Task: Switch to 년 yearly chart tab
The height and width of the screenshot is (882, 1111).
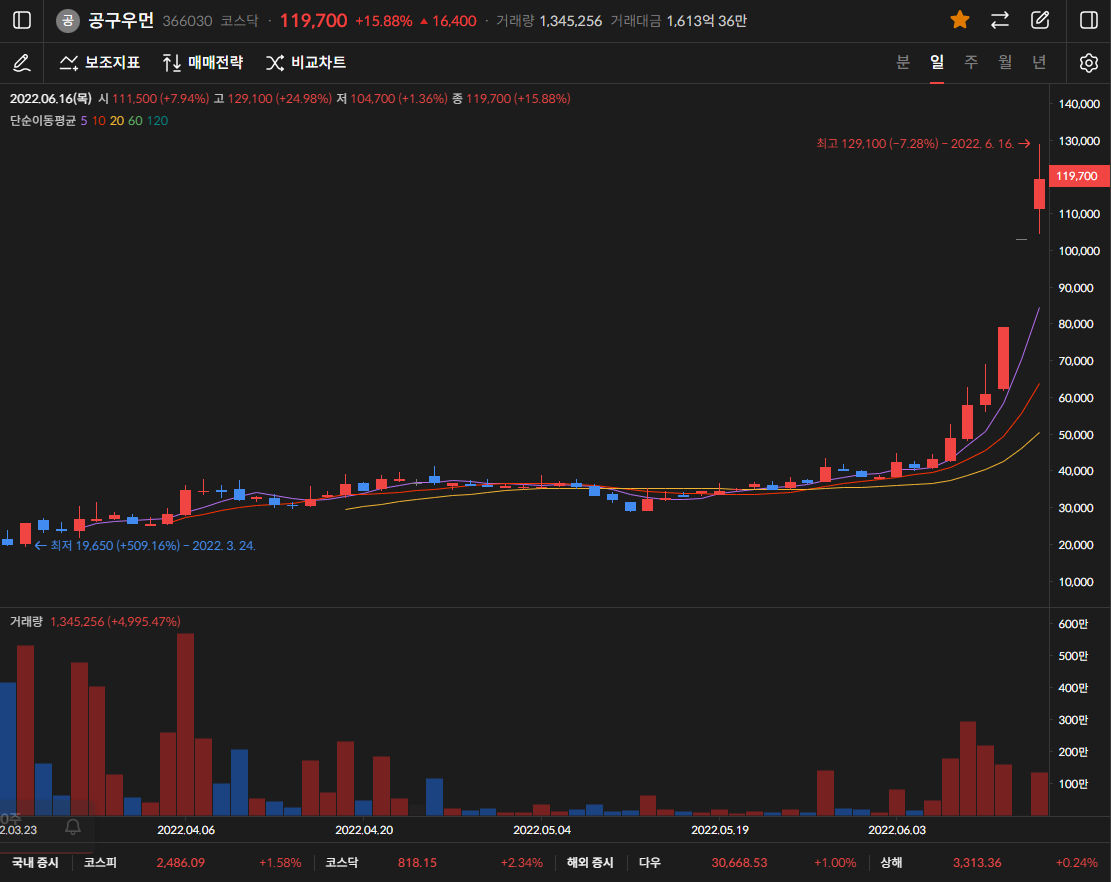Action: click(1039, 62)
